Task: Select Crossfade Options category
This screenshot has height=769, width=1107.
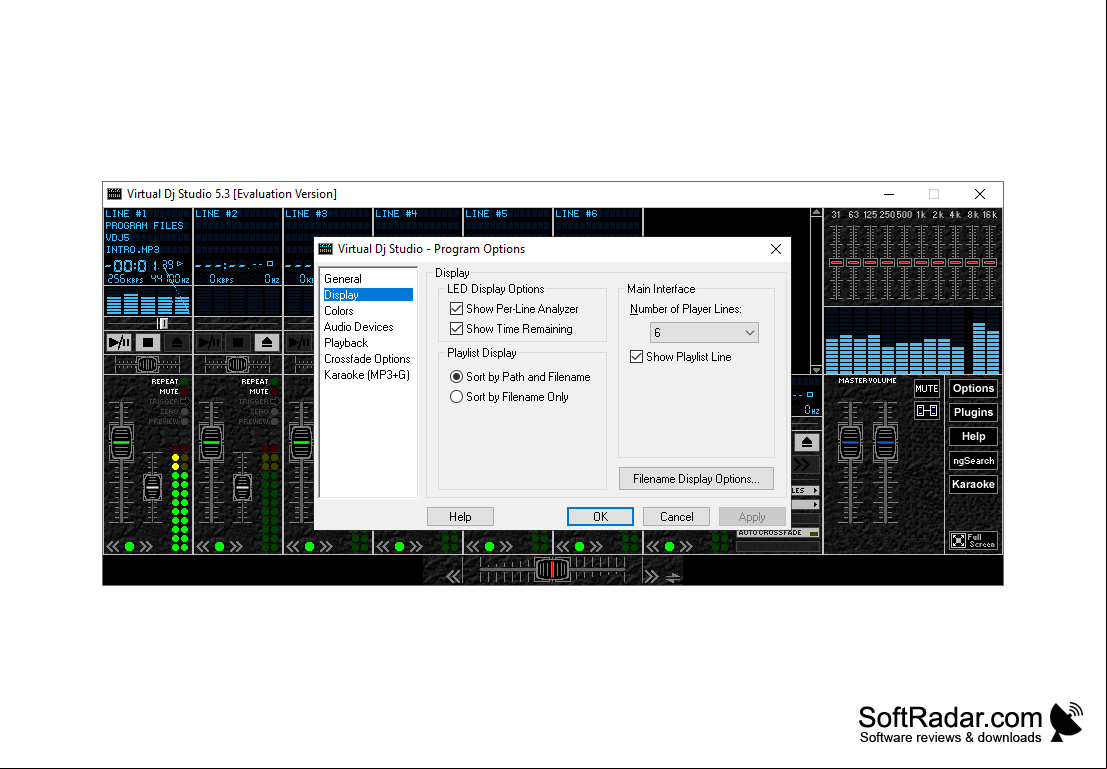Action: pos(367,359)
